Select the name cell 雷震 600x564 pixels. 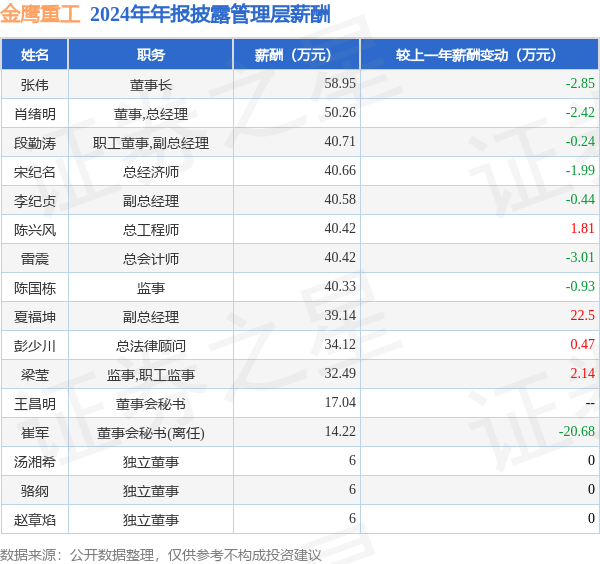[x=35, y=259]
